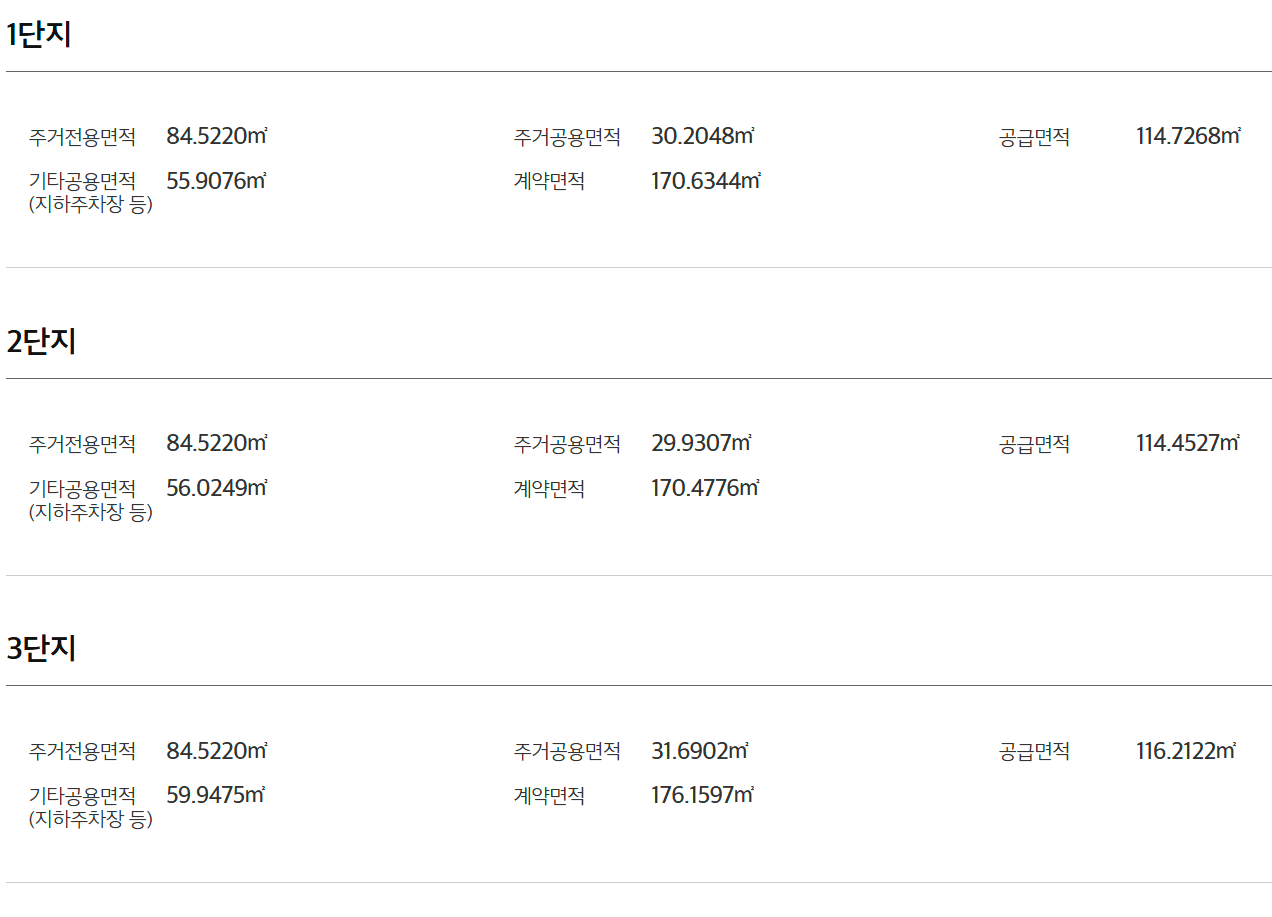Viewport: 1272px width, 917px height.
Task: Click the 계약면적 label under 2단지
Action: point(549,489)
